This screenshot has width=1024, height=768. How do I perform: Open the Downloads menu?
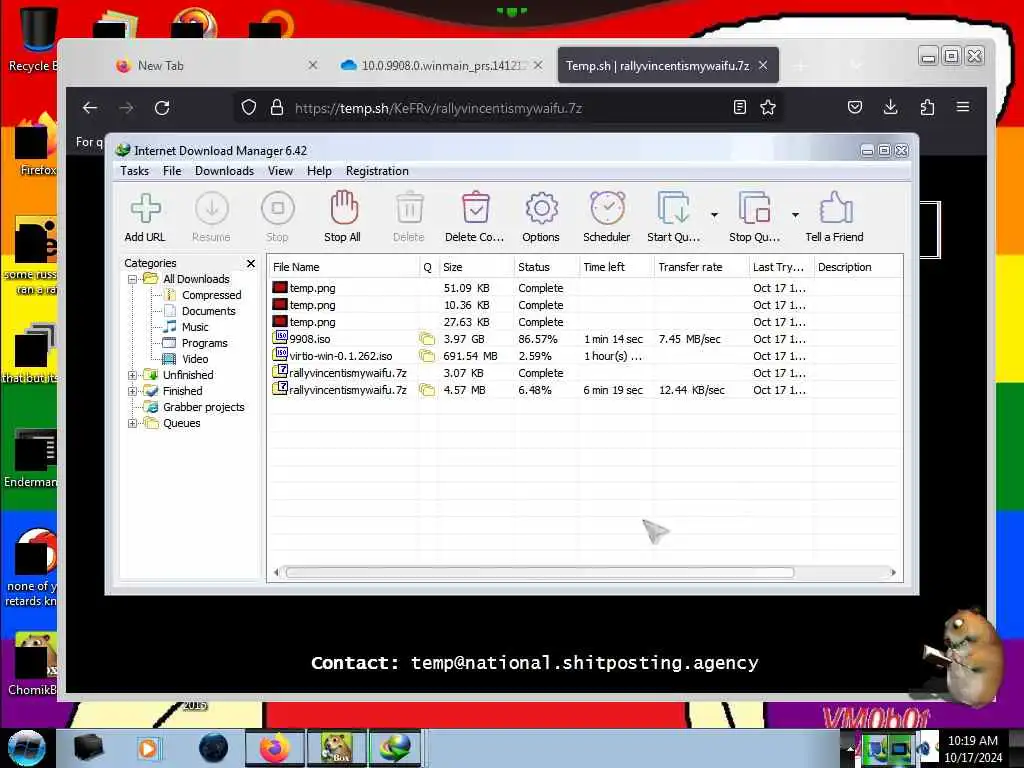click(x=224, y=171)
